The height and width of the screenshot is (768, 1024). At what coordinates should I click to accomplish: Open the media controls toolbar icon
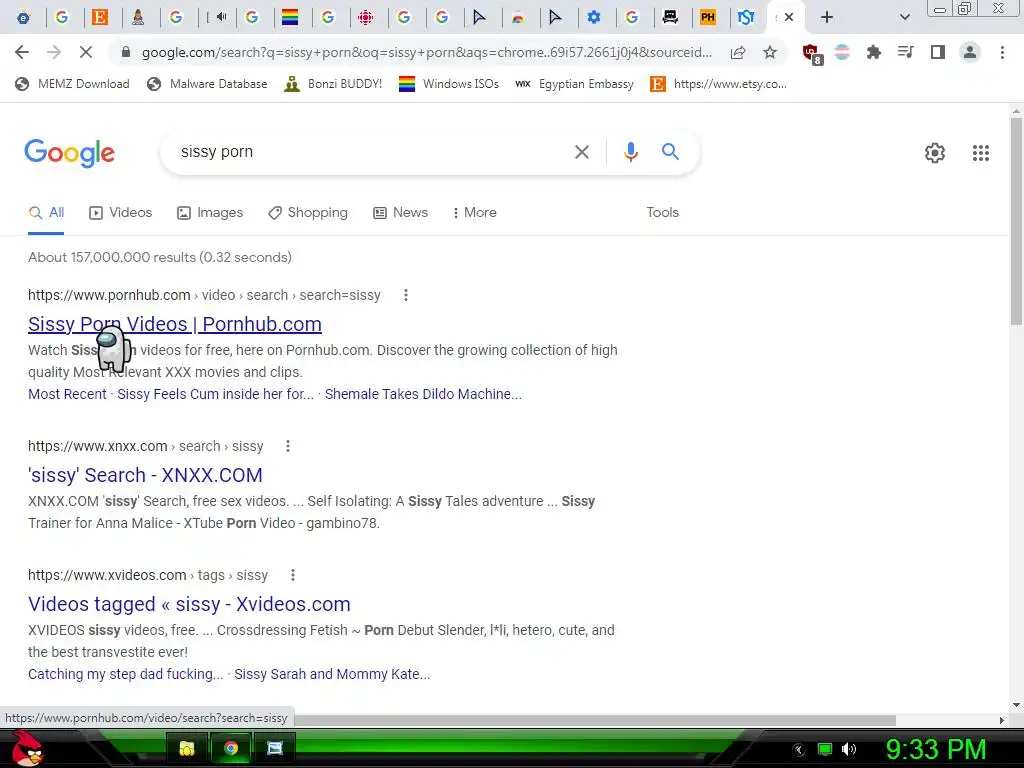click(906, 52)
